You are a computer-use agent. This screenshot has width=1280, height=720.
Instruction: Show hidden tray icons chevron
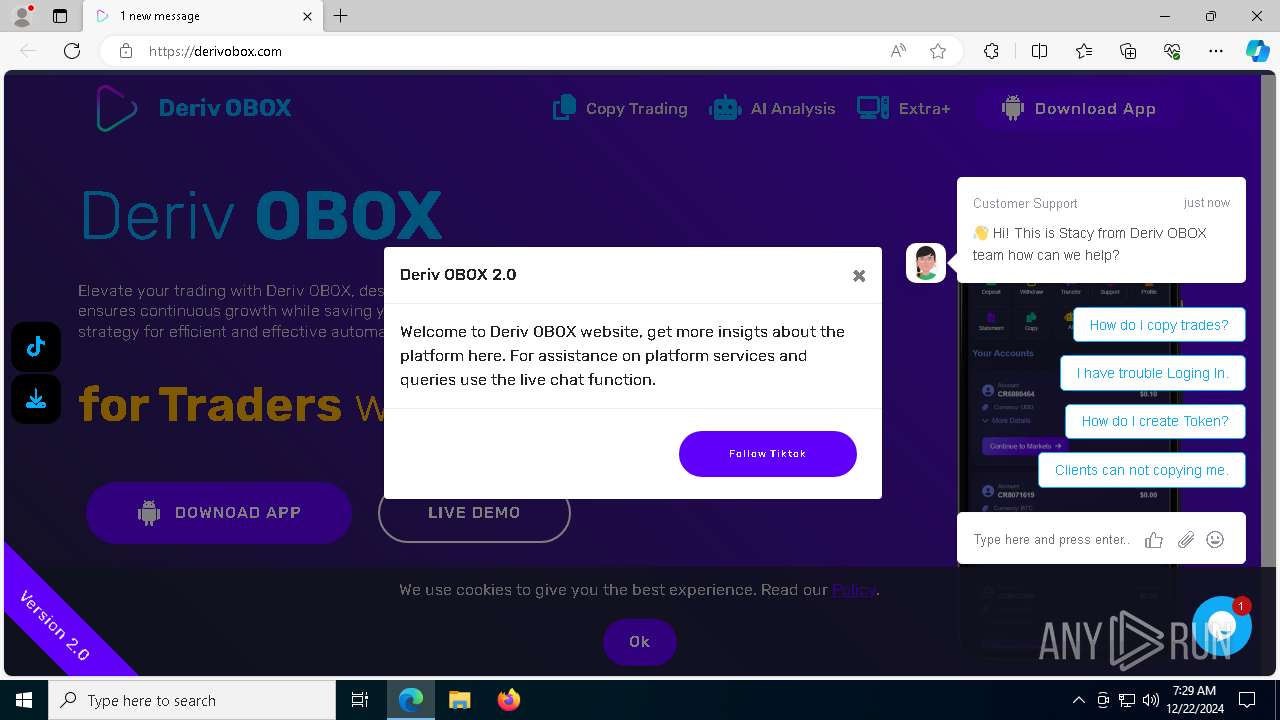pos(1078,700)
